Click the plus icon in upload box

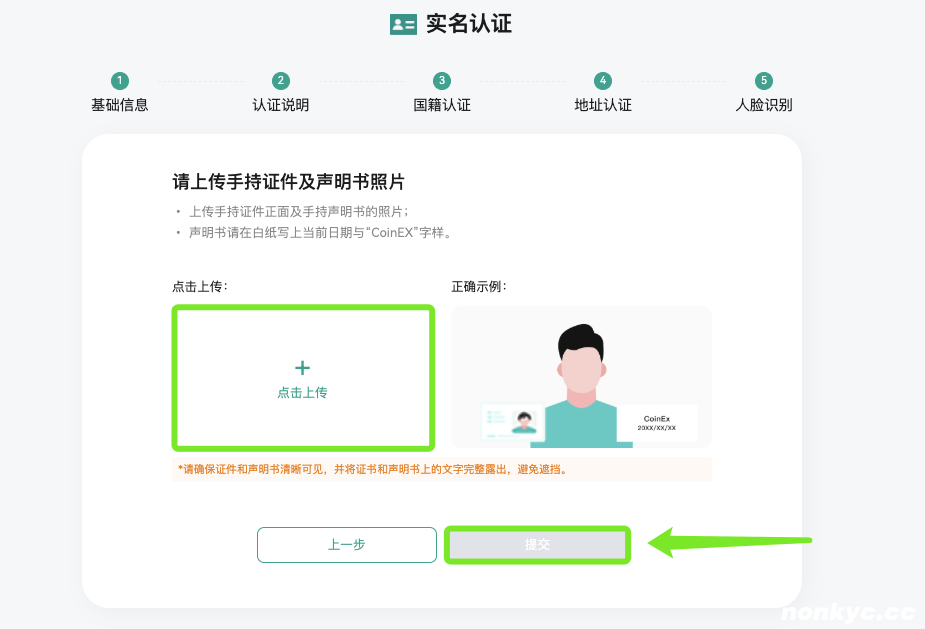(x=302, y=369)
